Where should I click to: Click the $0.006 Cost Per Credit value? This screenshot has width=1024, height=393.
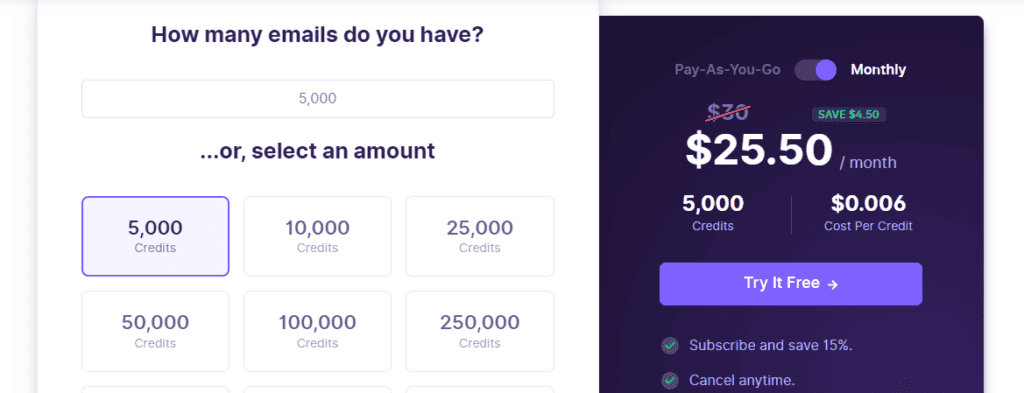click(868, 204)
